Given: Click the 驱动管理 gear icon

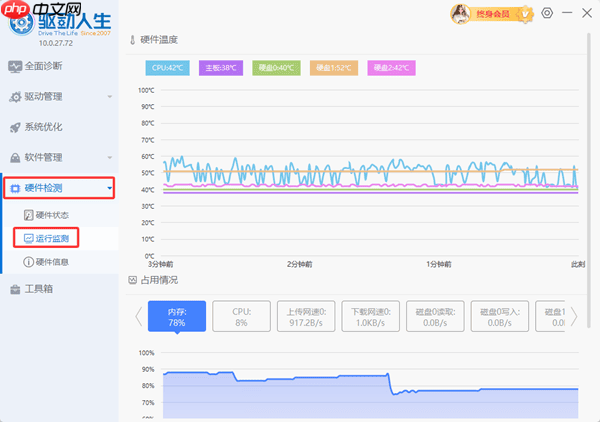Looking at the screenshot, I should pyautogui.click(x=15, y=97).
